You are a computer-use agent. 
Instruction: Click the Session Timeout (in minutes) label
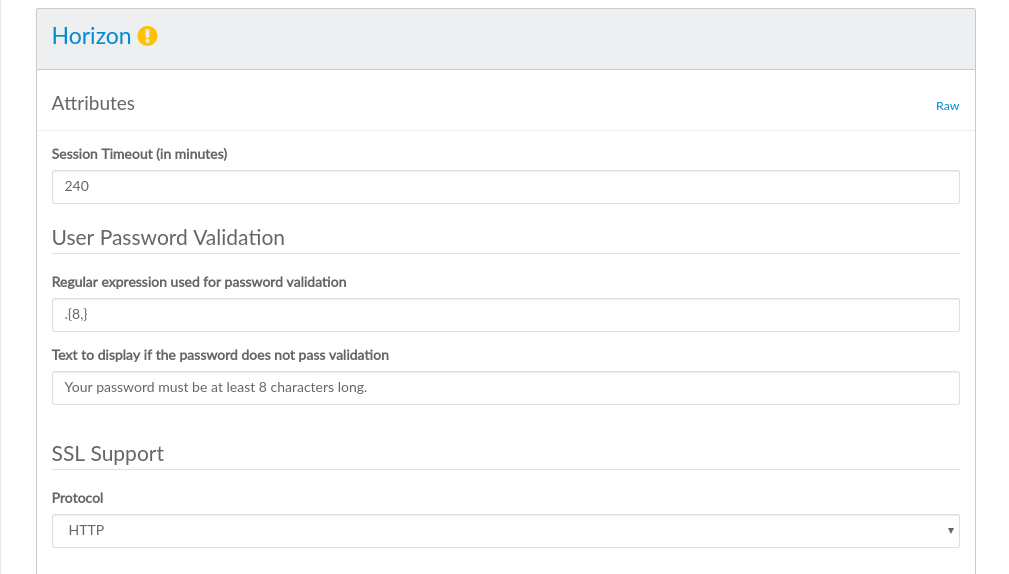pos(139,154)
